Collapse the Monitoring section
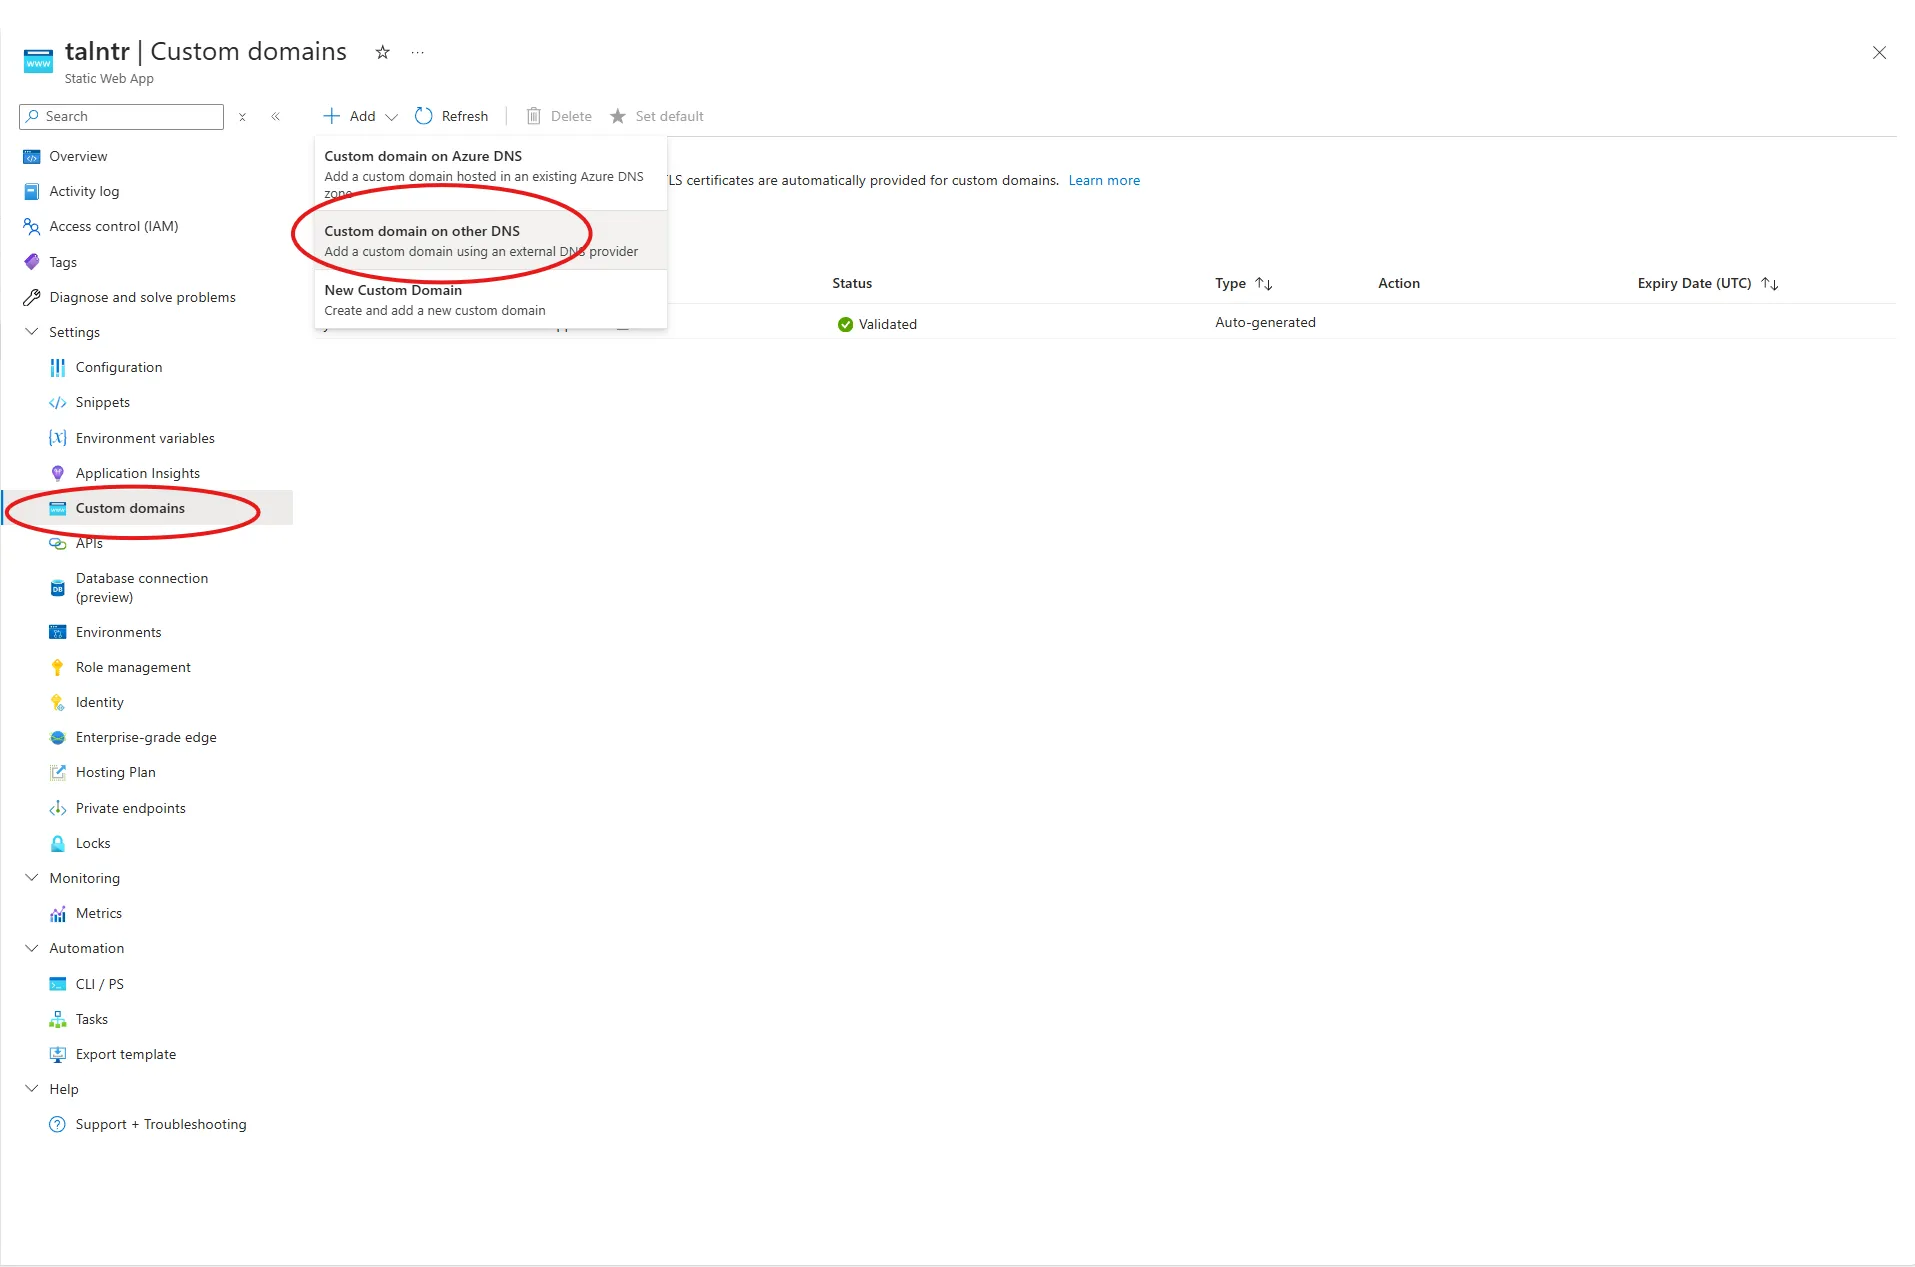This screenshot has width=1915, height=1267. pos(32,878)
